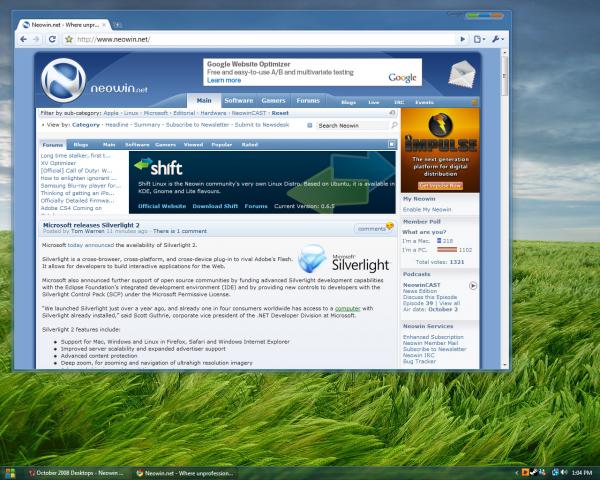Open 'XV Optimizer' forum thread
The image size is (600, 480).
pos(58,163)
